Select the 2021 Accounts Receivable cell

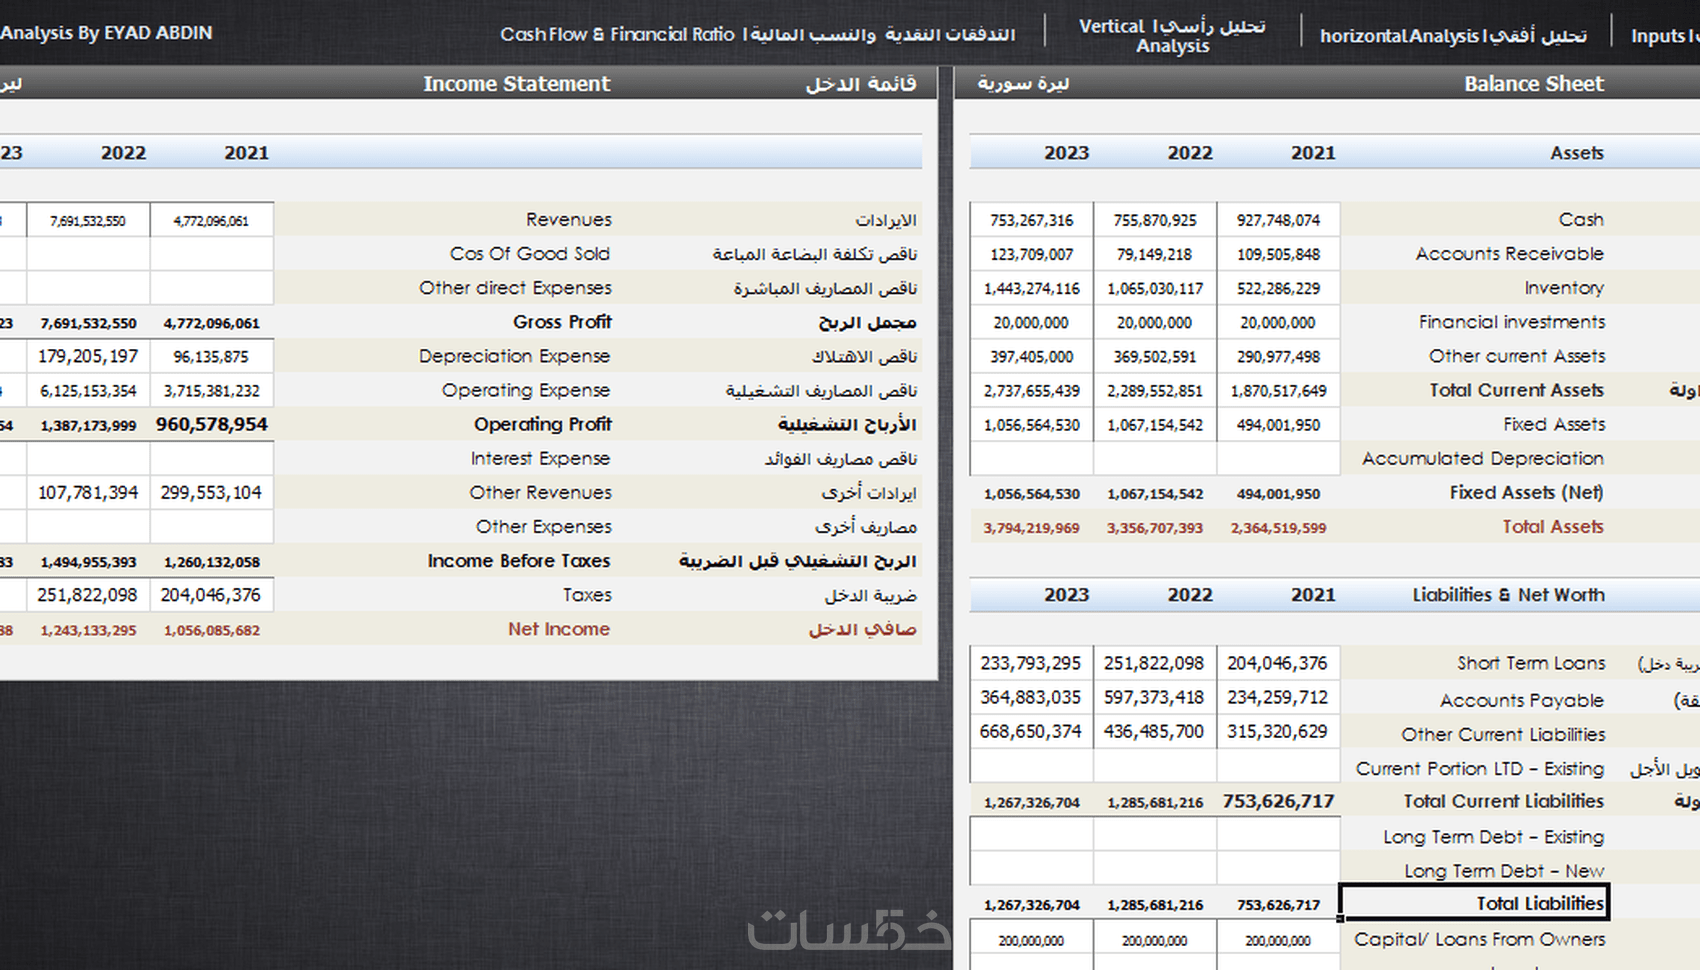coord(1278,254)
